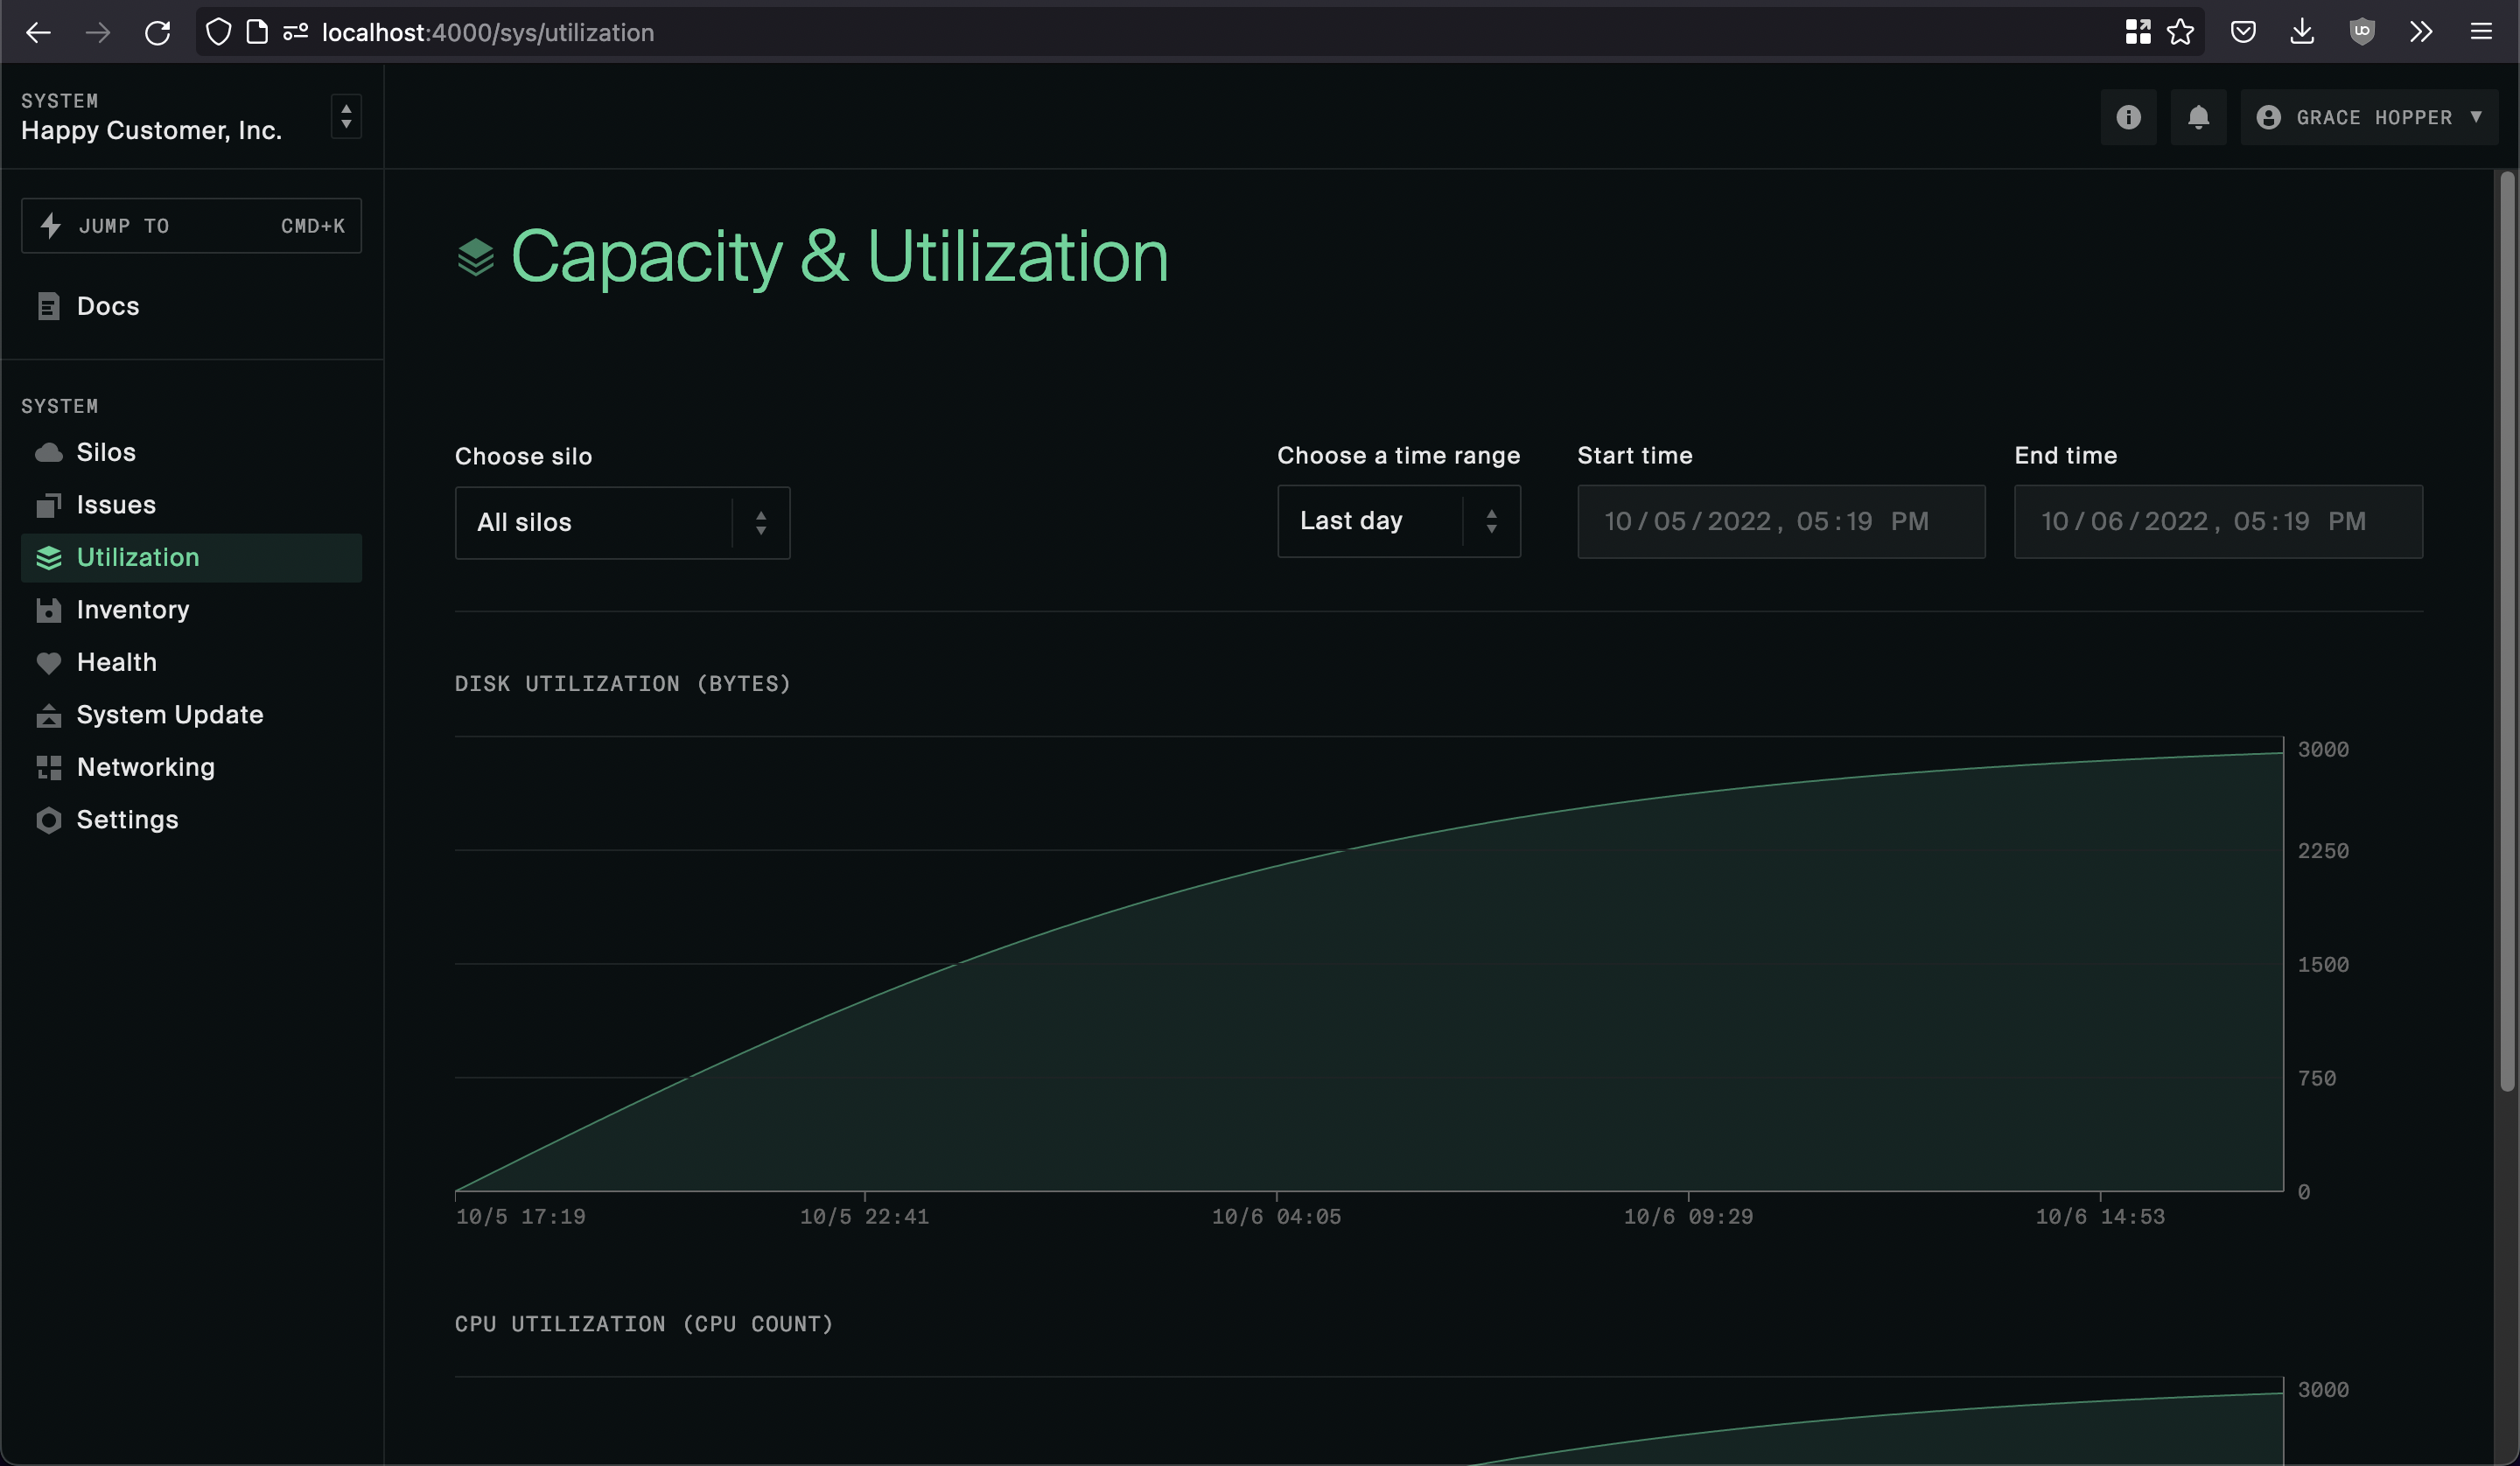This screenshot has height=1466, width=2520.
Task: Open the notifications bell
Action: tap(2197, 118)
